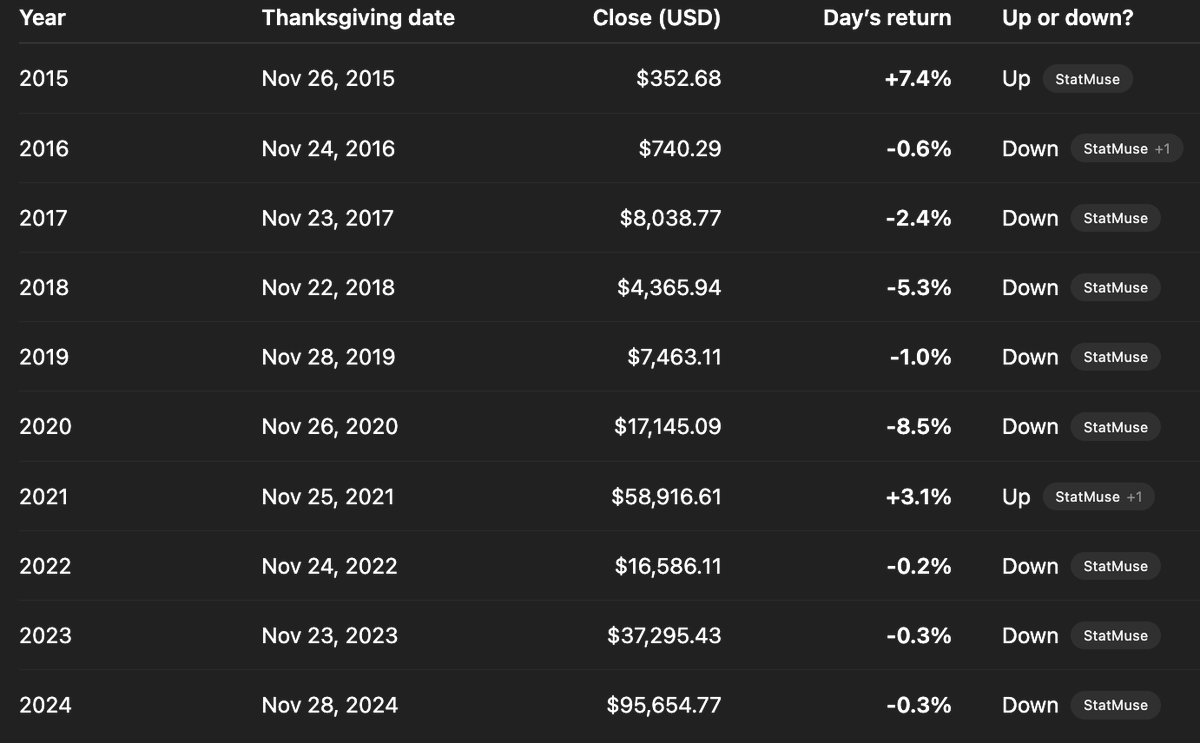Image resolution: width=1200 pixels, height=743 pixels.
Task: Click the Nov 25, 2021 date cell
Action: [x=328, y=497]
